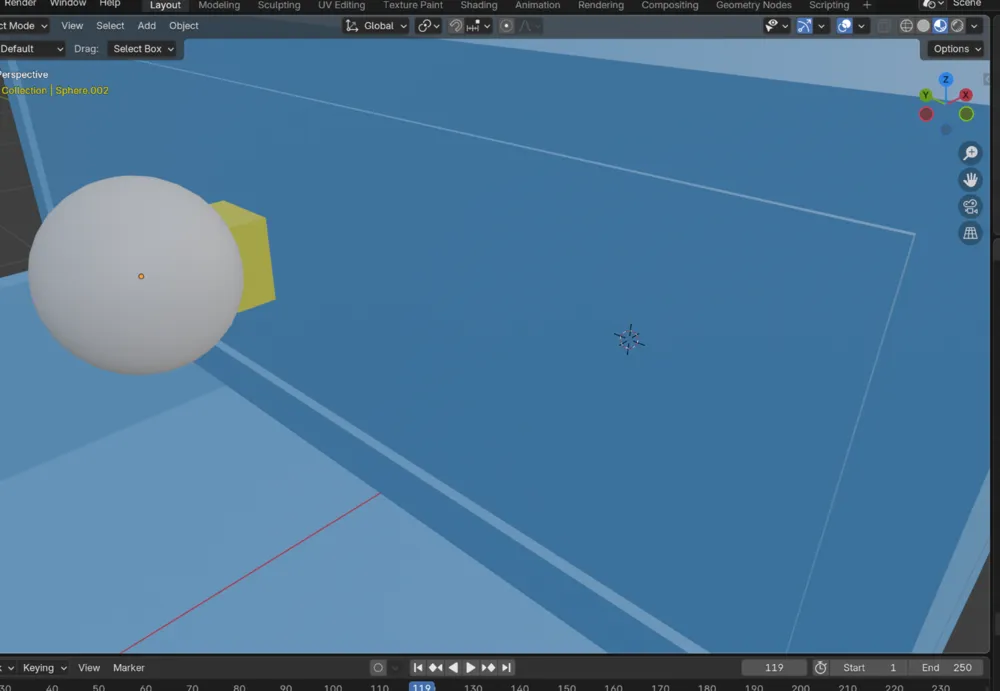Image resolution: width=1000 pixels, height=691 pixels.
Task: Select wireframe viewport shading mode
Action: coord(906,26)
